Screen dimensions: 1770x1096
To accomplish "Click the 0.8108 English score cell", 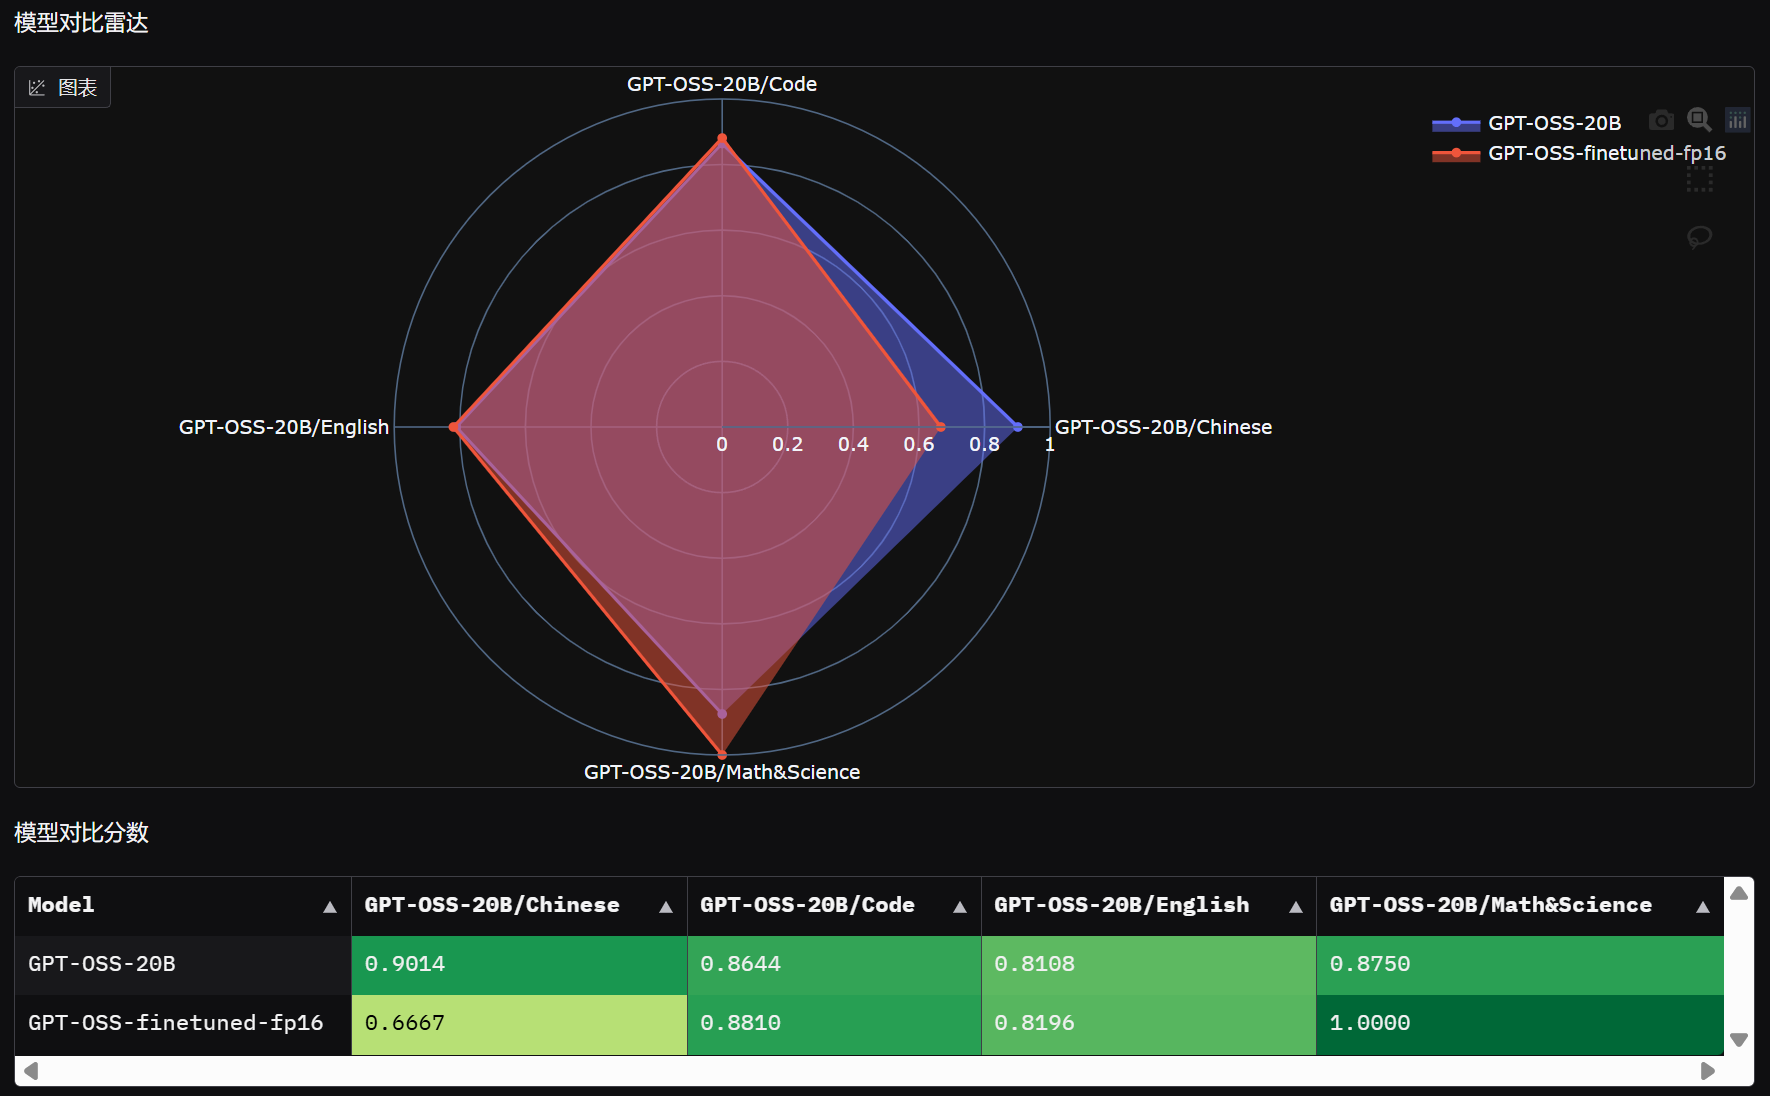I will (x=1149, y=964).
